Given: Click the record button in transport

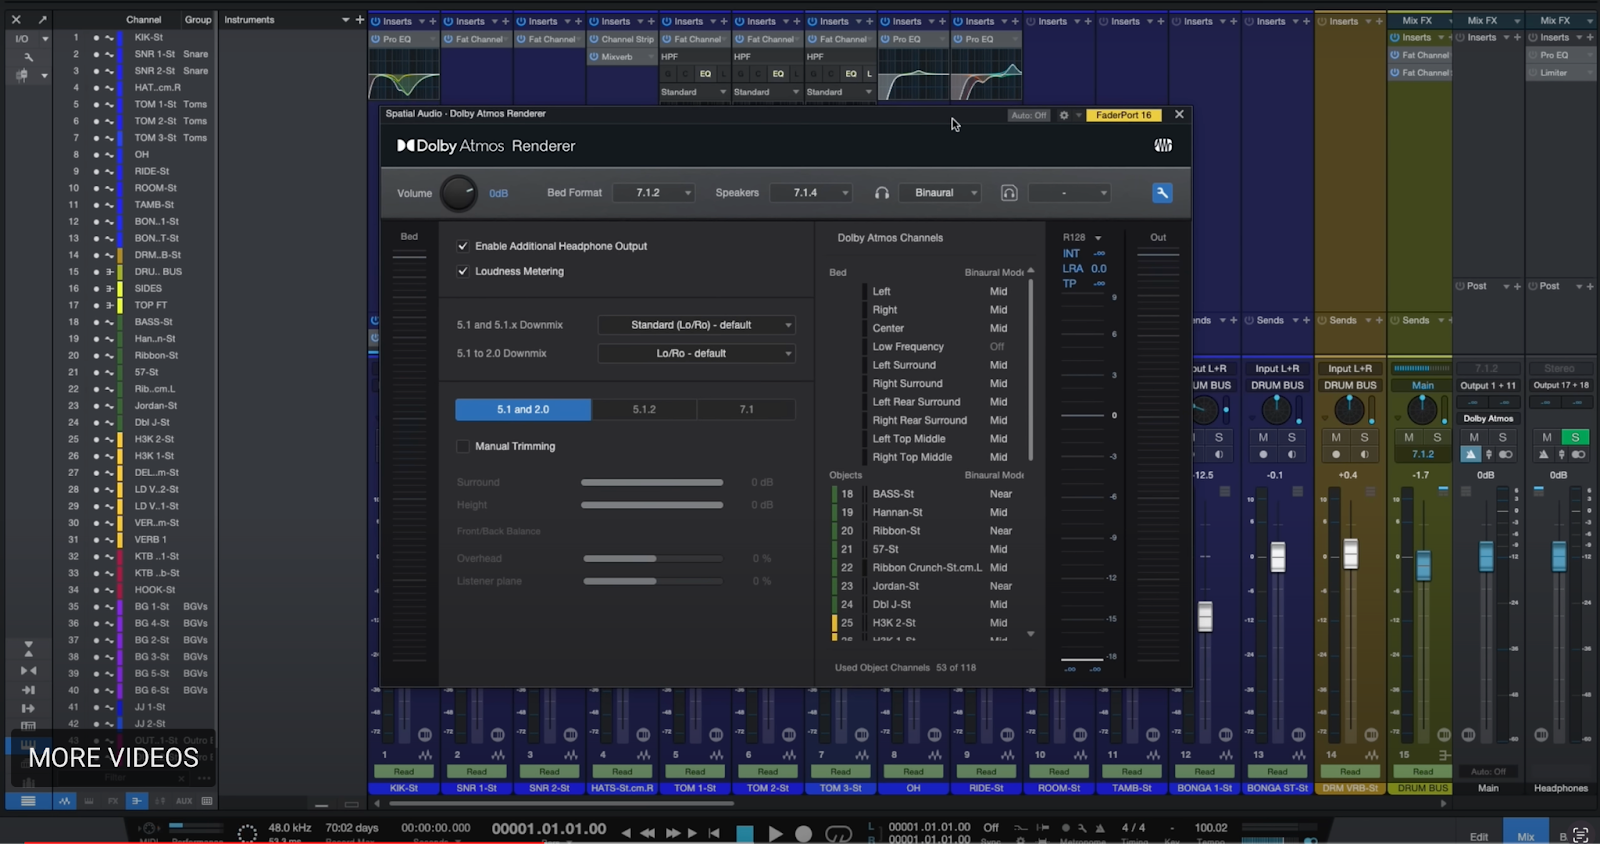Looking at the screenshot, I should 803,833.
